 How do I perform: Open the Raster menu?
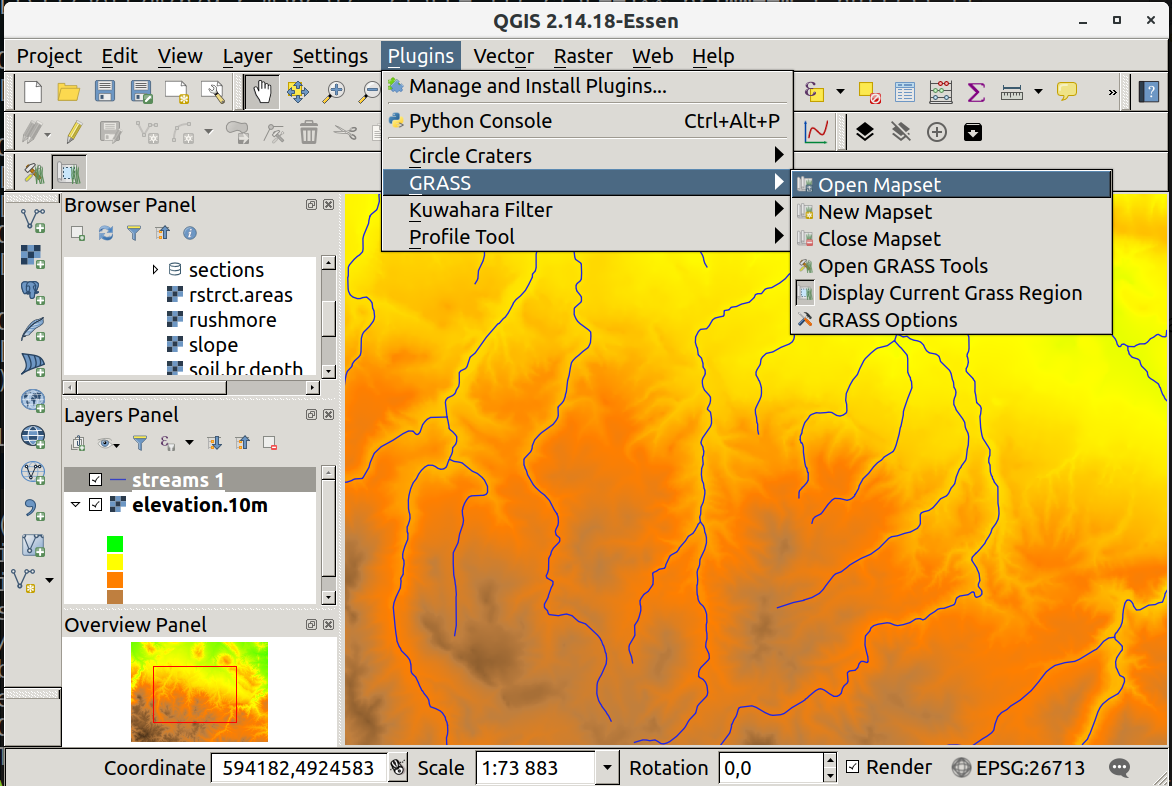click(x=583, y=56)
